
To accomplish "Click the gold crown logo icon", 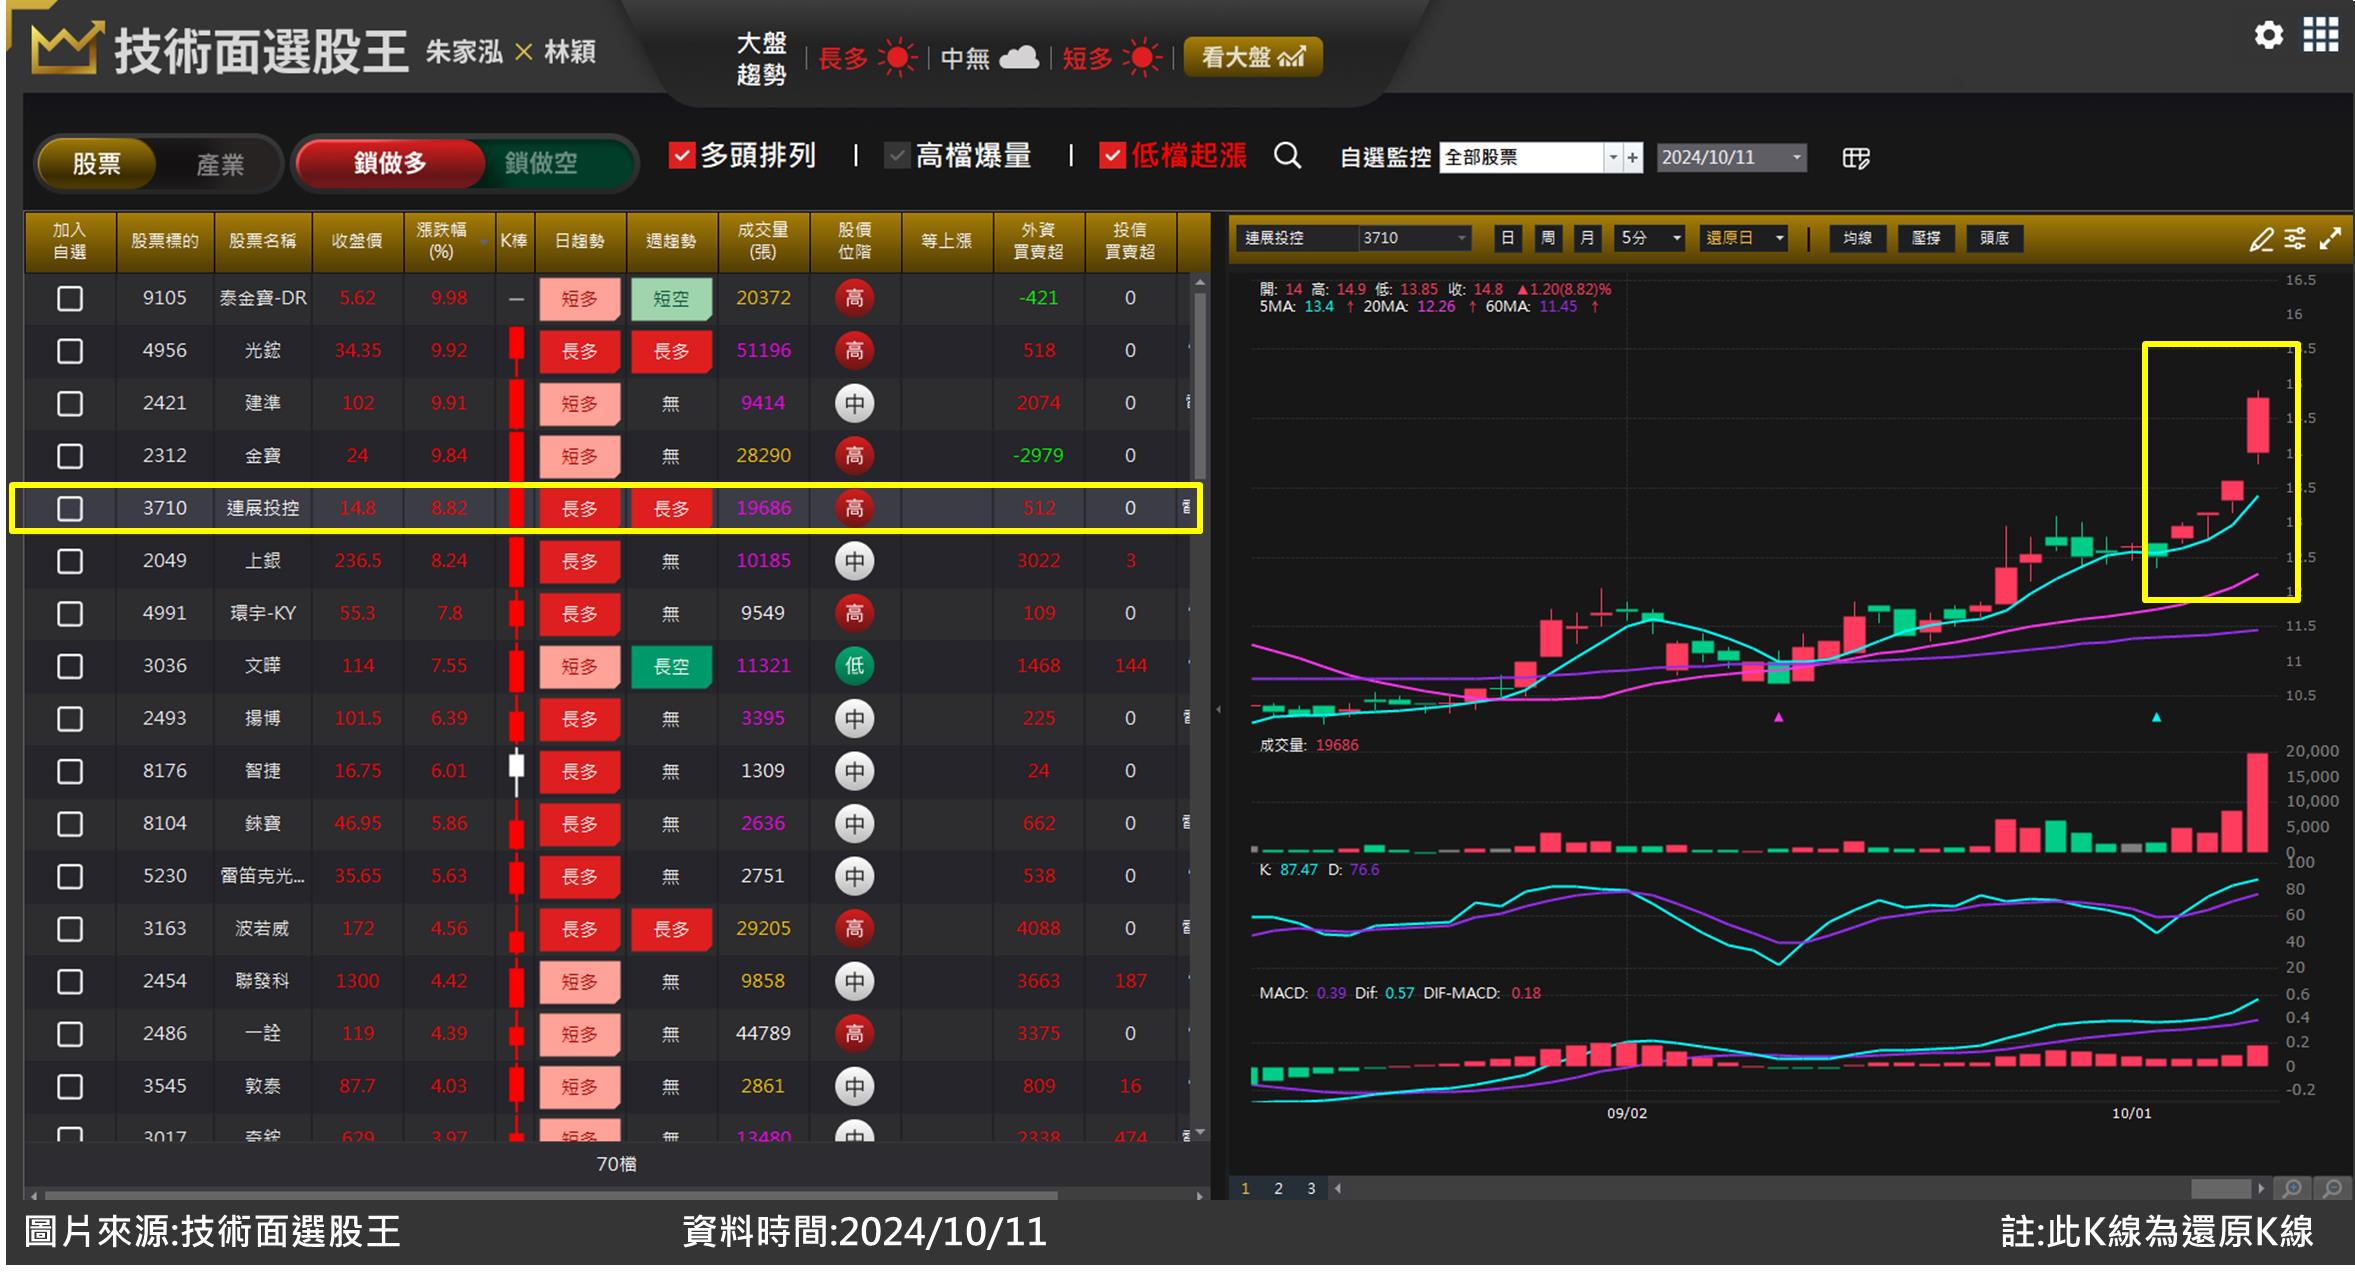I will pos(65,50).
